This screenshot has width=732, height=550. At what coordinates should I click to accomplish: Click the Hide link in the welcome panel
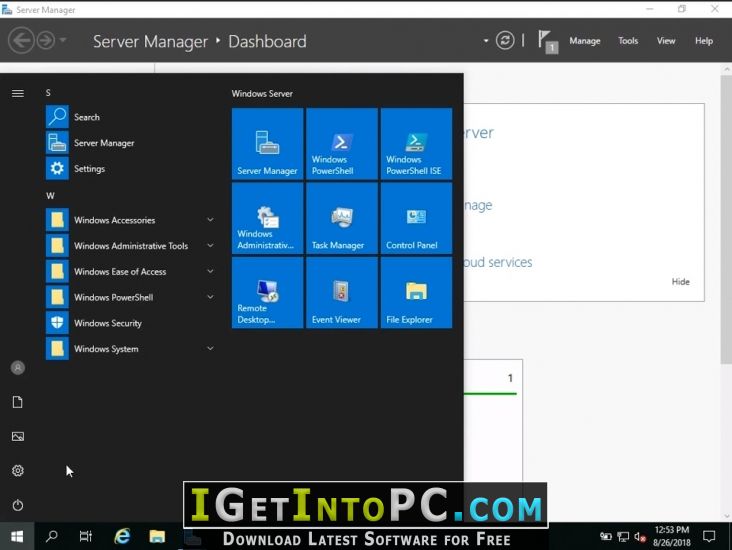point(680,282)
